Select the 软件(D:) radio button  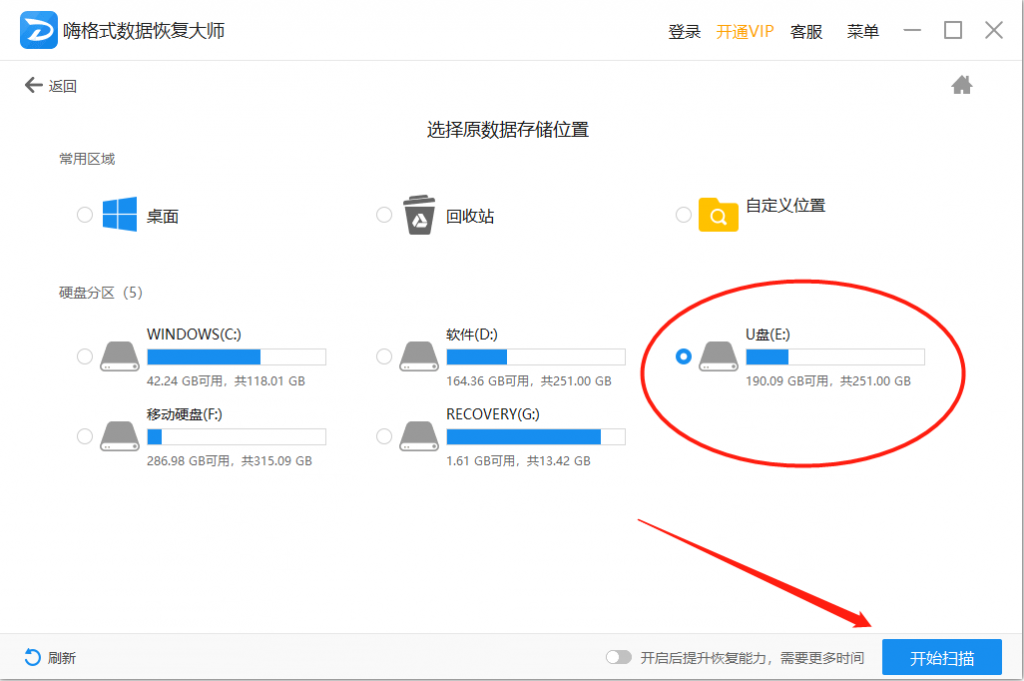point(384,356)
